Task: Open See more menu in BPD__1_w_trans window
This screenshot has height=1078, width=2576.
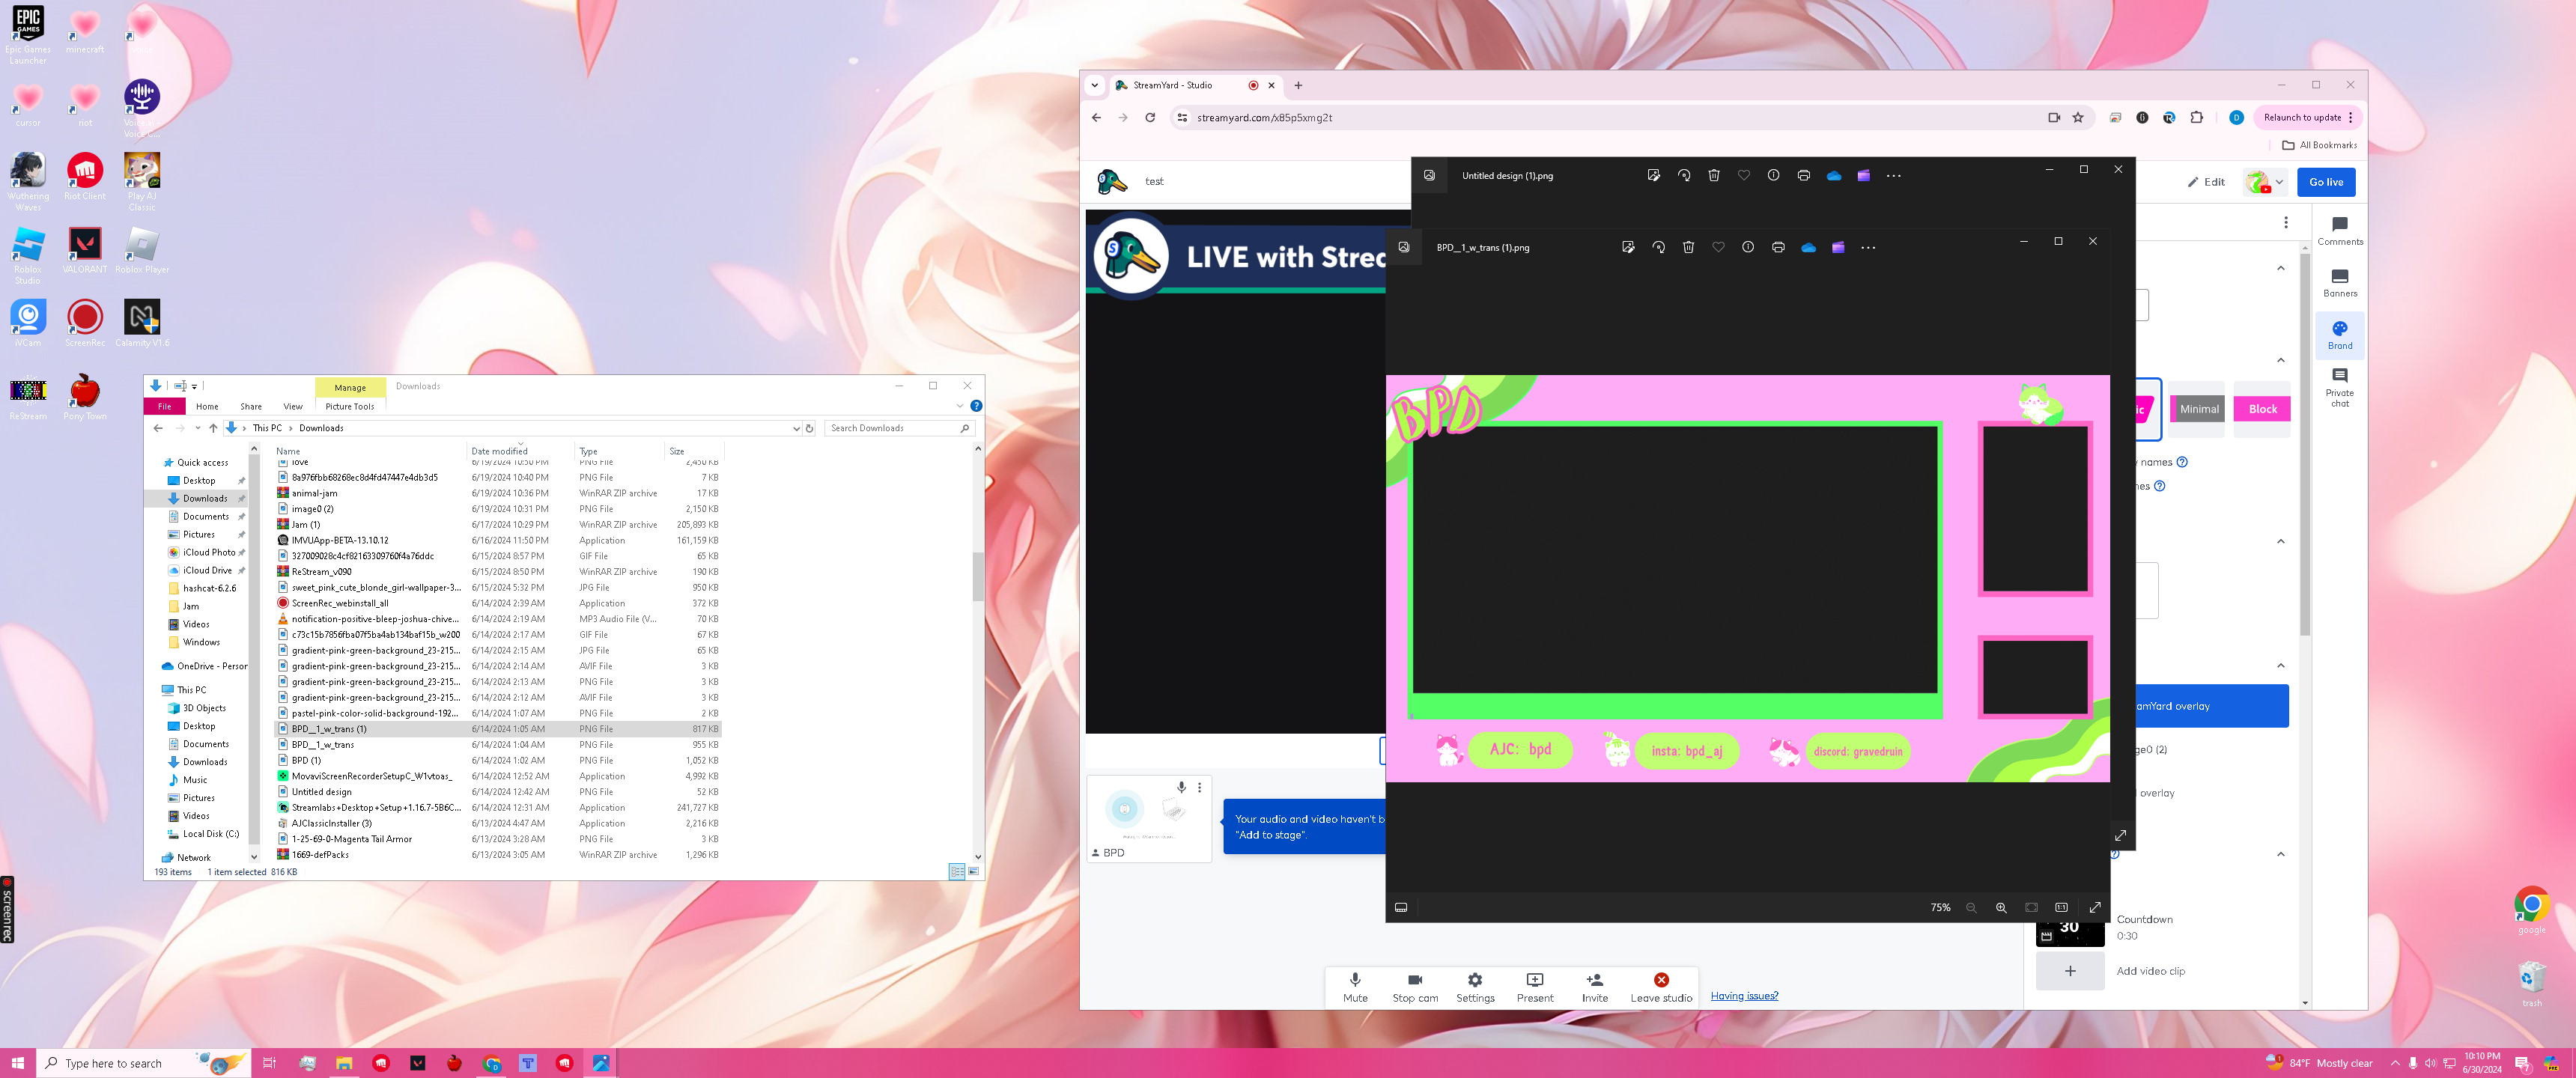Action: (x=1868, y=247)
